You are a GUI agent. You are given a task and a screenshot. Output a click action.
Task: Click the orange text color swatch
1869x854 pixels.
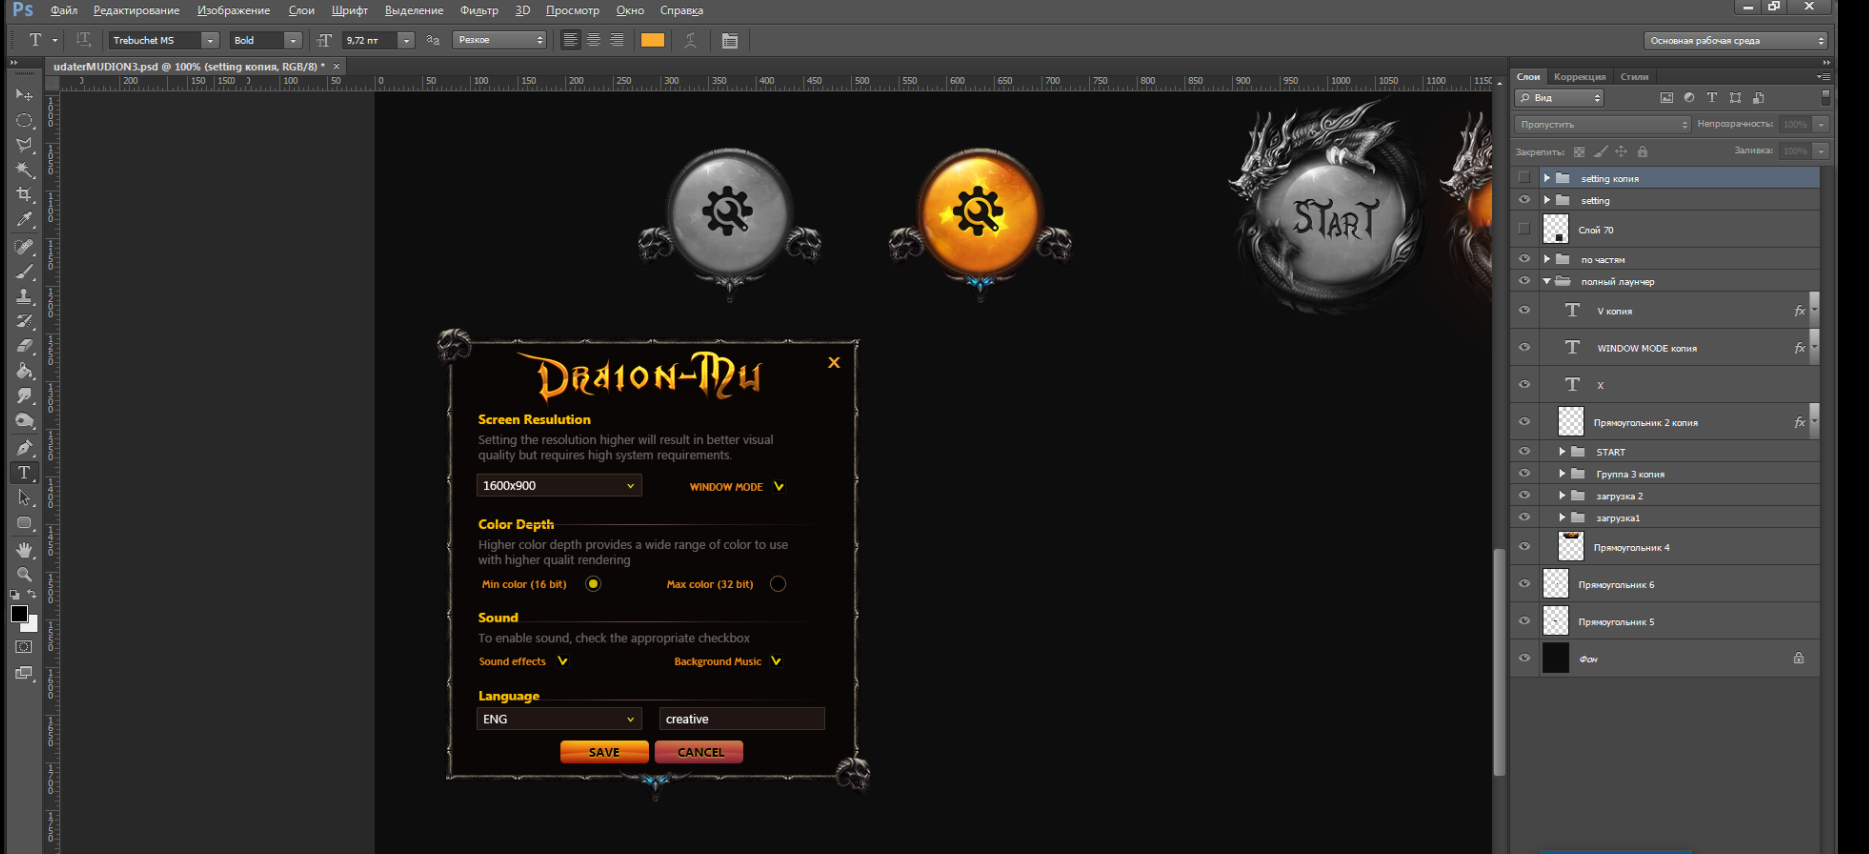pos(652,41)
